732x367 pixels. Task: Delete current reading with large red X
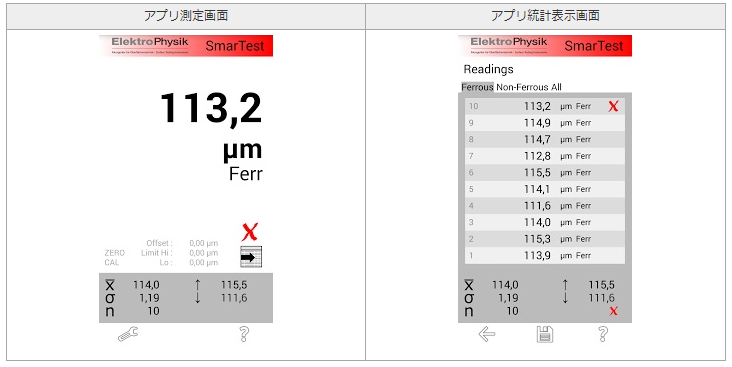point(250,232)
